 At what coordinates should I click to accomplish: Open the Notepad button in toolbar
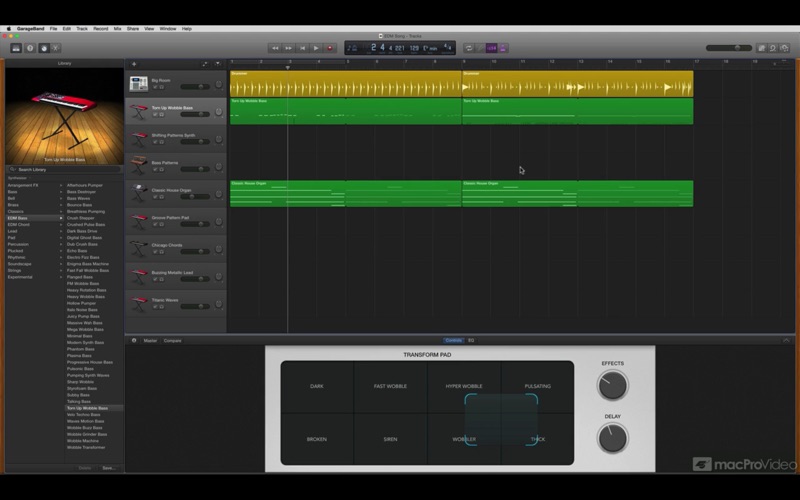[x=761, y=48]
